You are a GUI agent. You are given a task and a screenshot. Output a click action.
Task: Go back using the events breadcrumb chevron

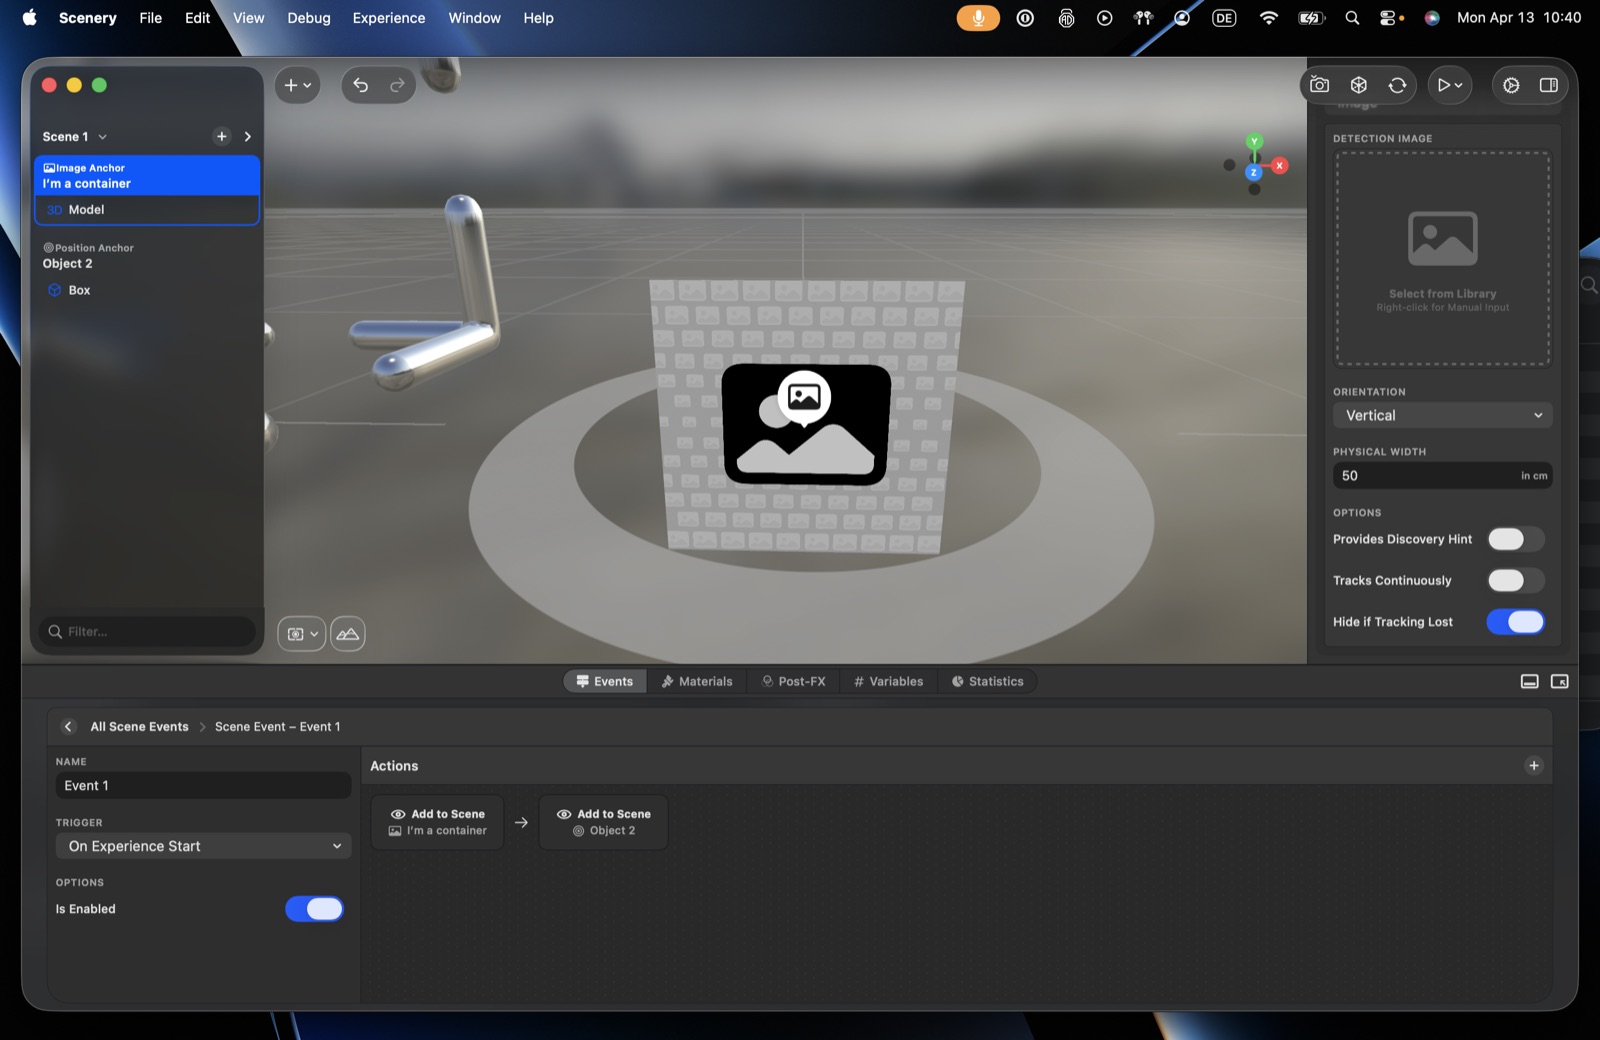68,727
